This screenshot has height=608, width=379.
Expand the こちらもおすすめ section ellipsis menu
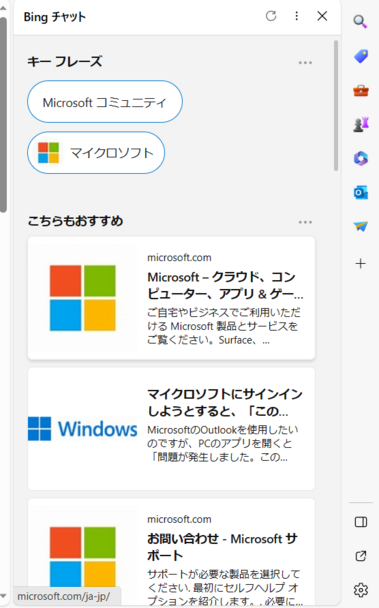click(305, 222)
